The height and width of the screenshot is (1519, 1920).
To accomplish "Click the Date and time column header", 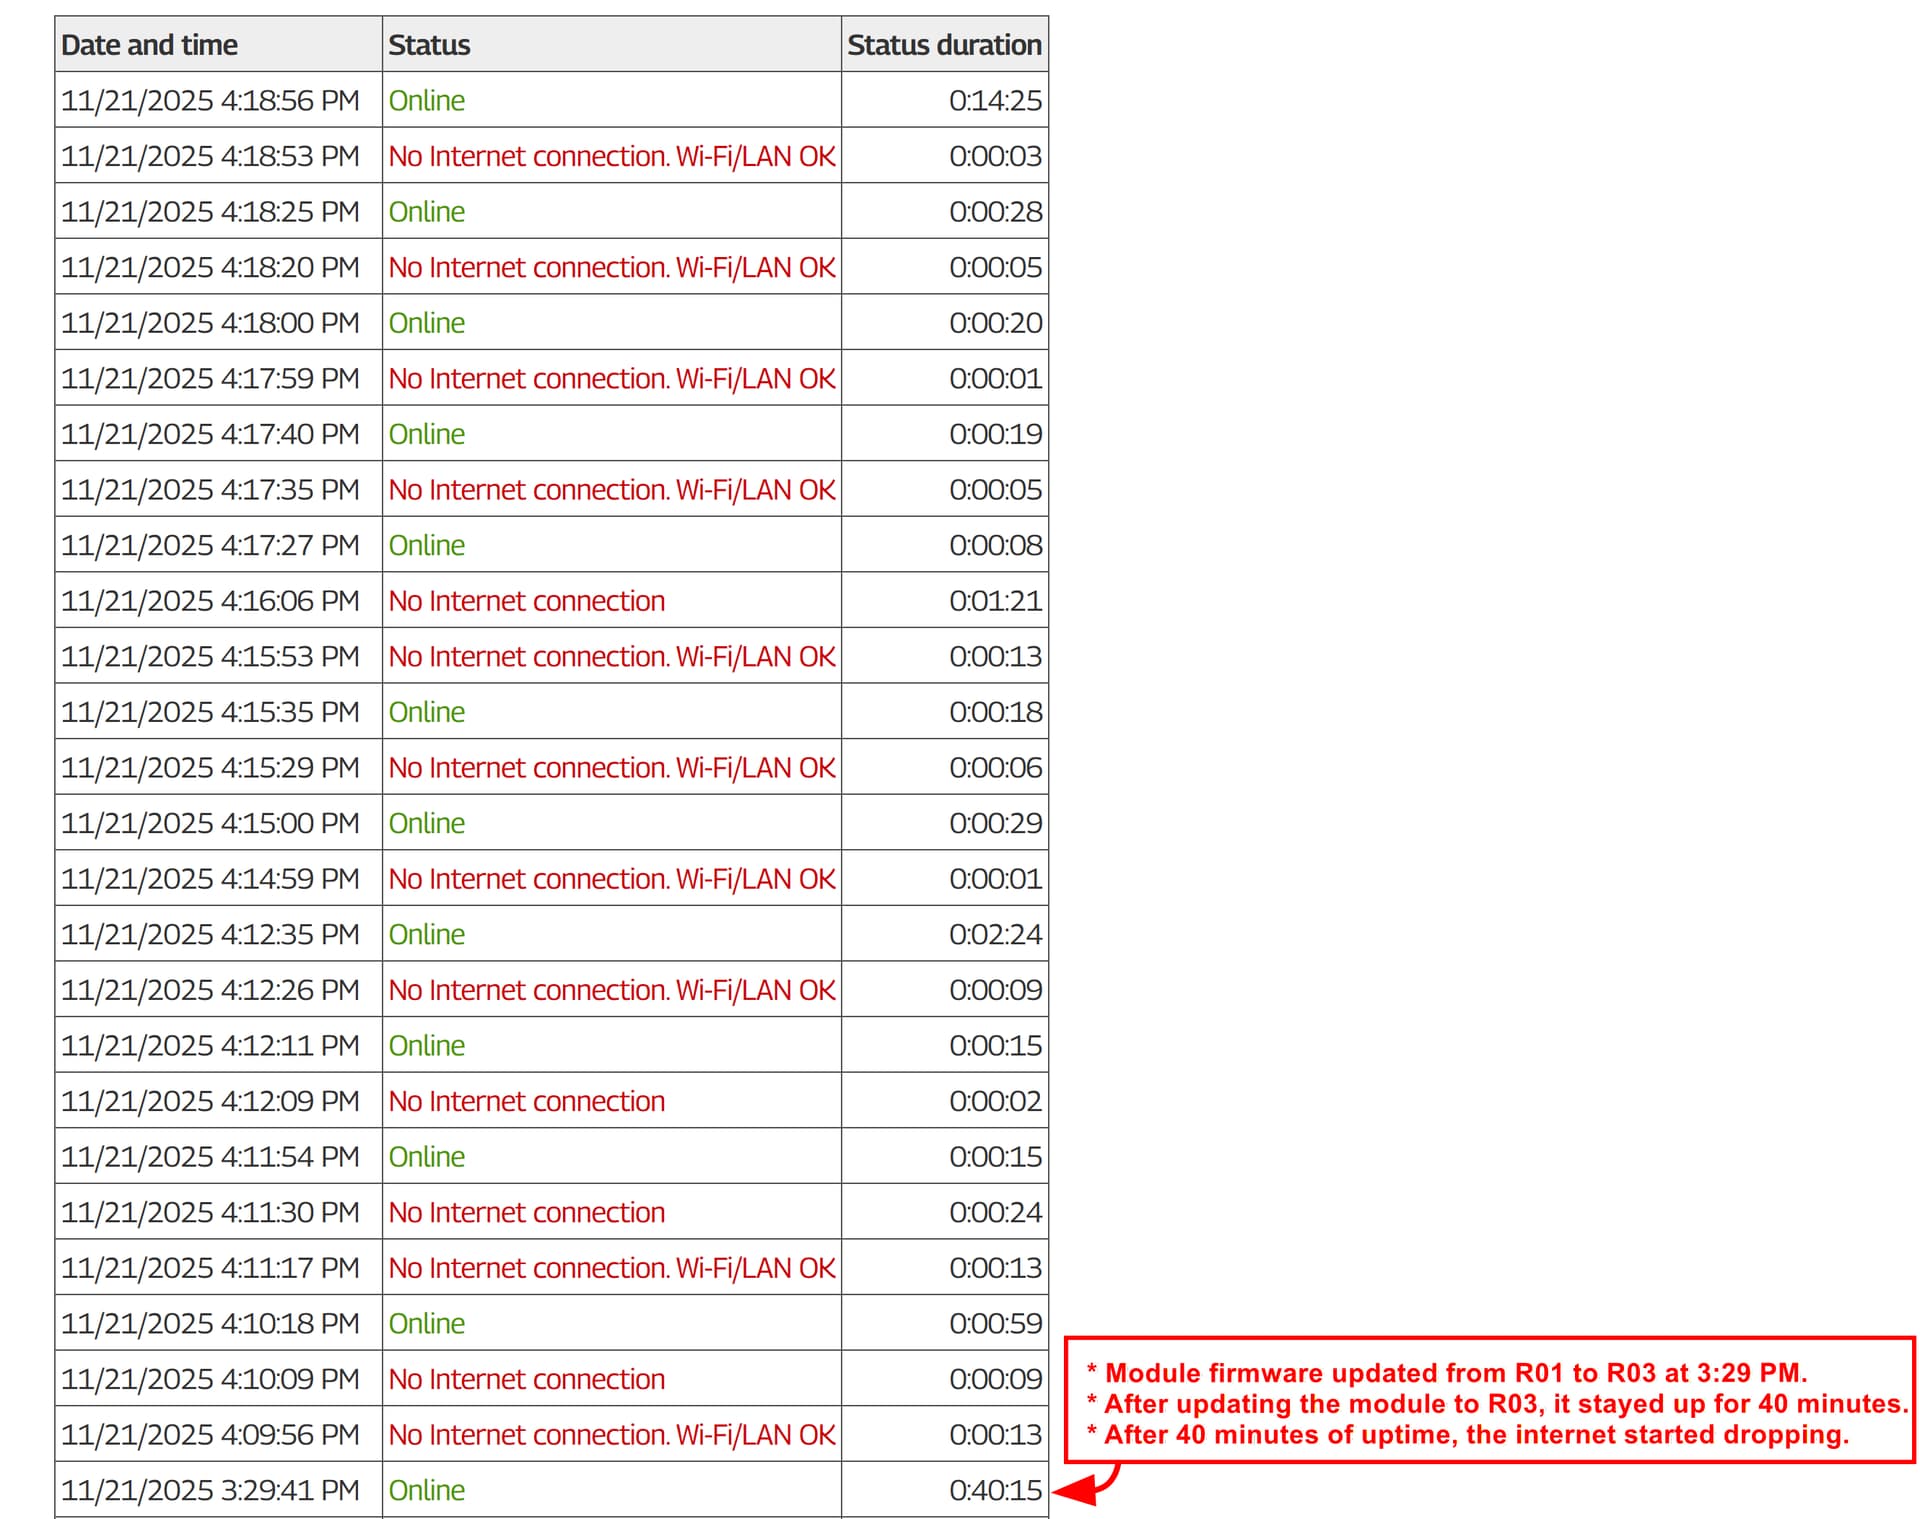I will pyautogui.click(x=150, y=45).
